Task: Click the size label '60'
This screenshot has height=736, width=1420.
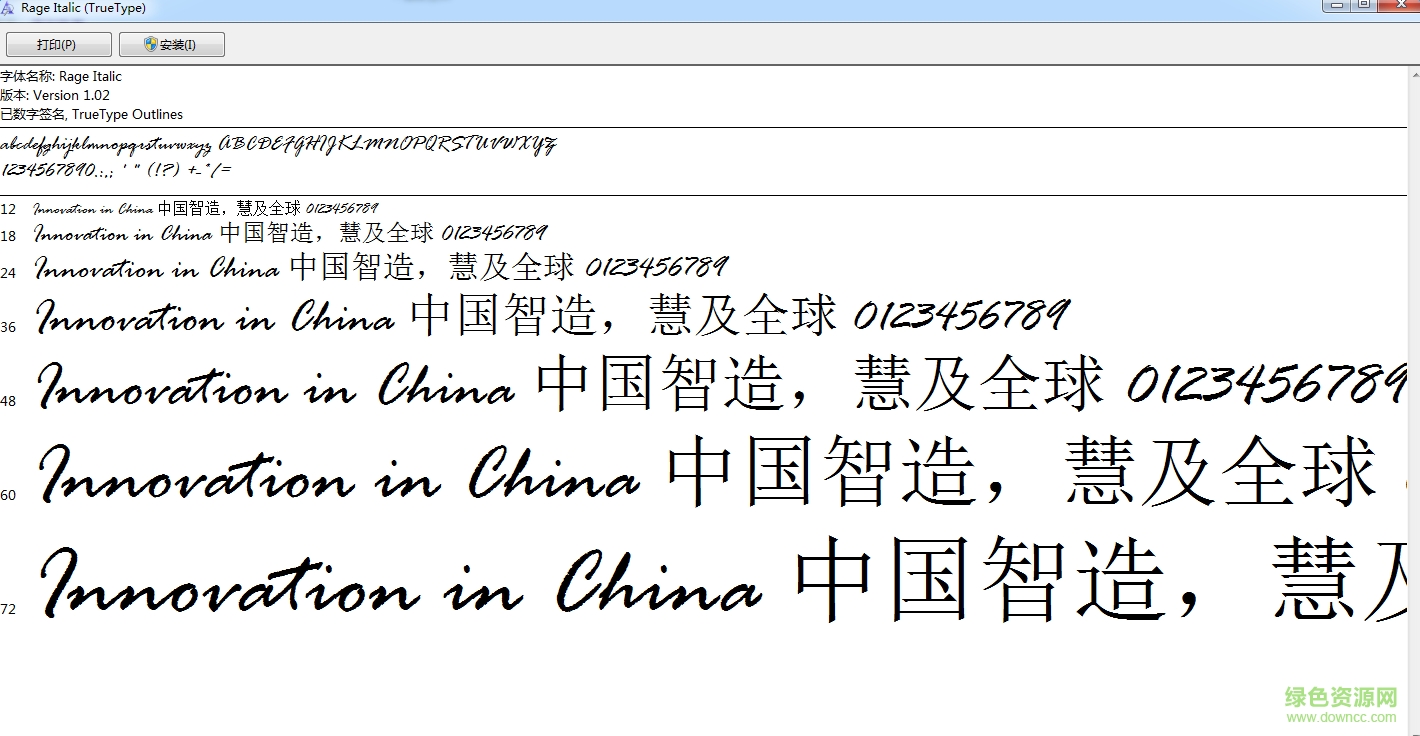Action: click(x=8, y=495)
